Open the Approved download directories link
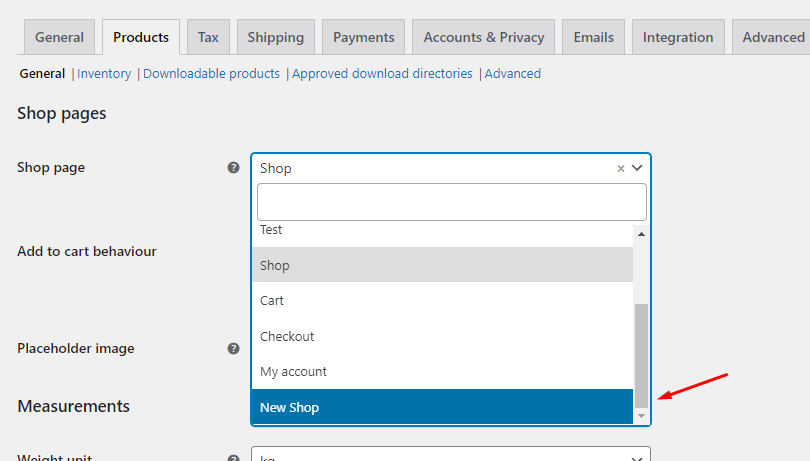This screenshot has height=461, width=810. click(x=382, y=73)
